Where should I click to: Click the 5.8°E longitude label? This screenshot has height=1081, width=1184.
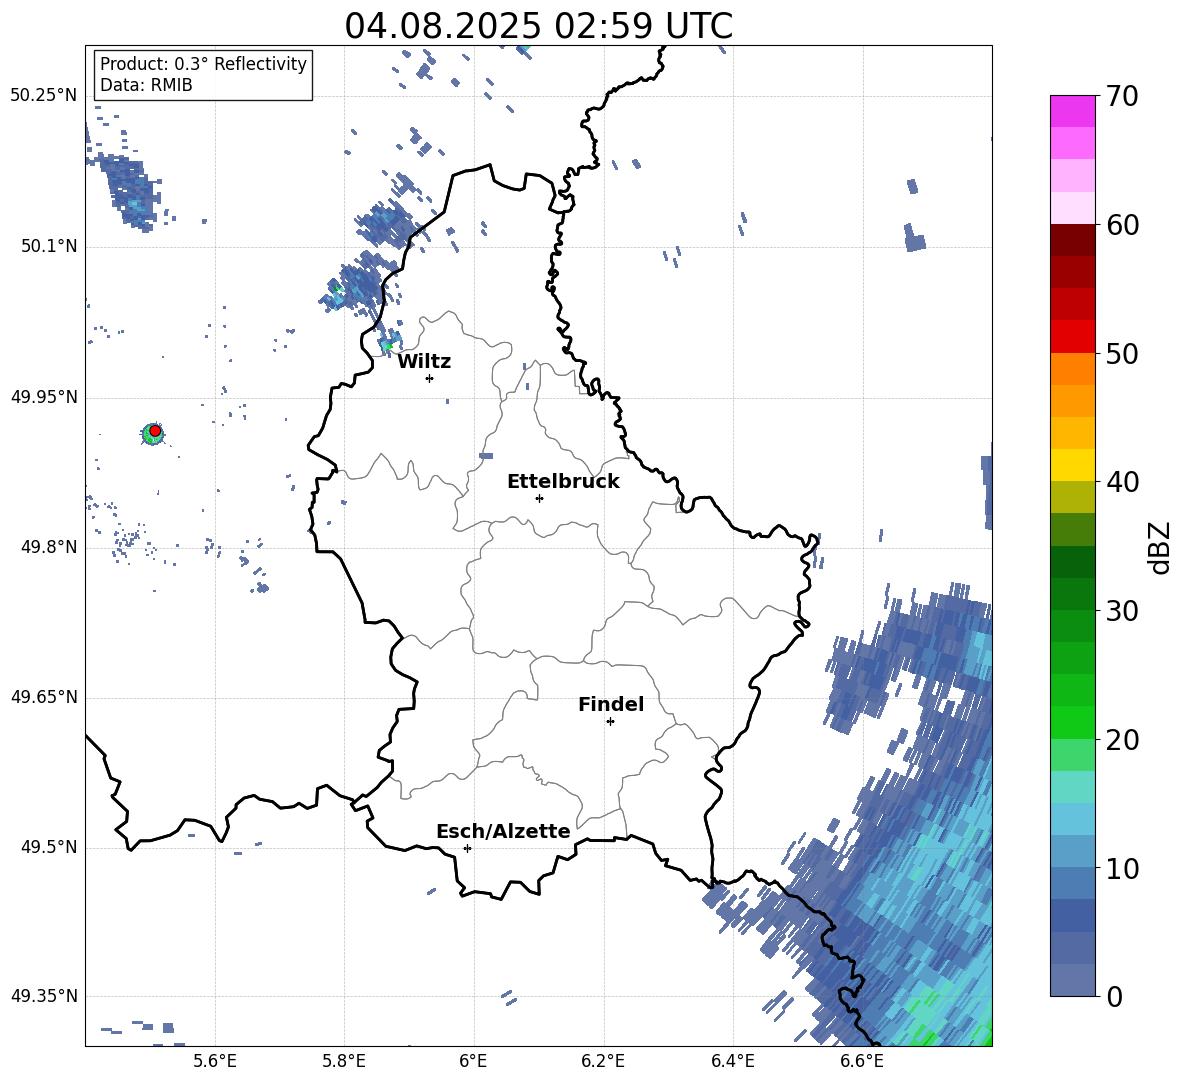coord(344,1061)
